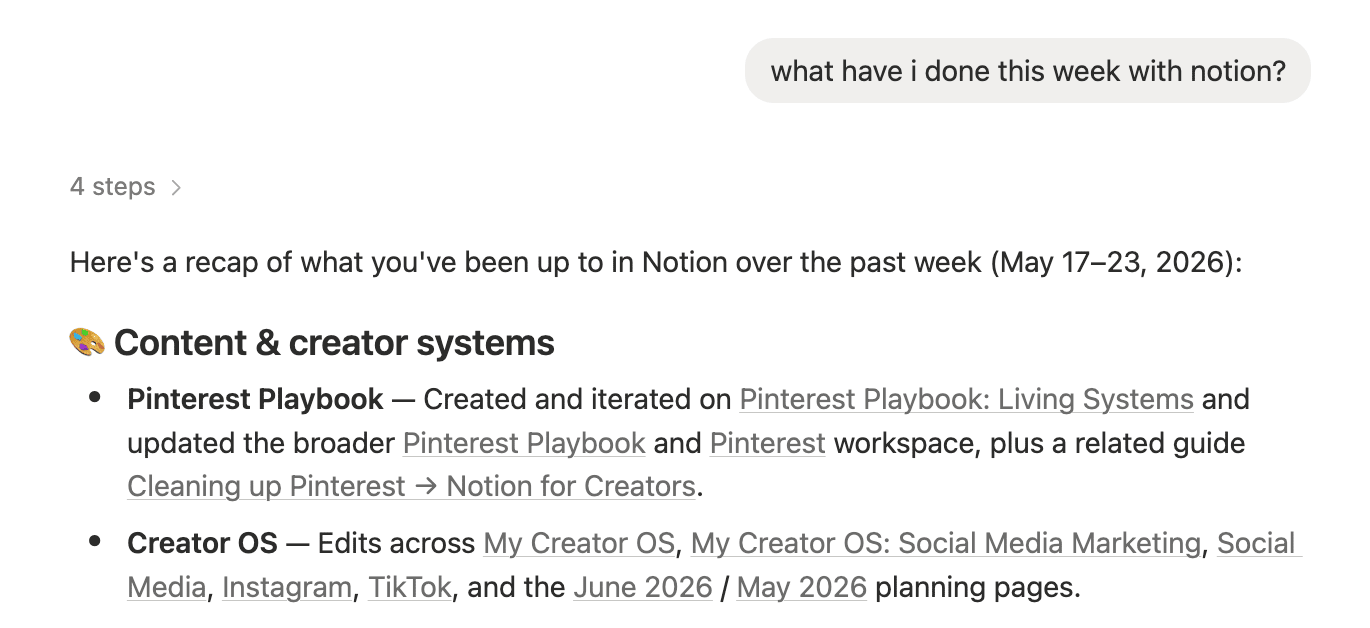Viewport: 1370px width, 628px height.
Task: Open Pinterest Playbook: Living Systems link
Action: (966, 399)
